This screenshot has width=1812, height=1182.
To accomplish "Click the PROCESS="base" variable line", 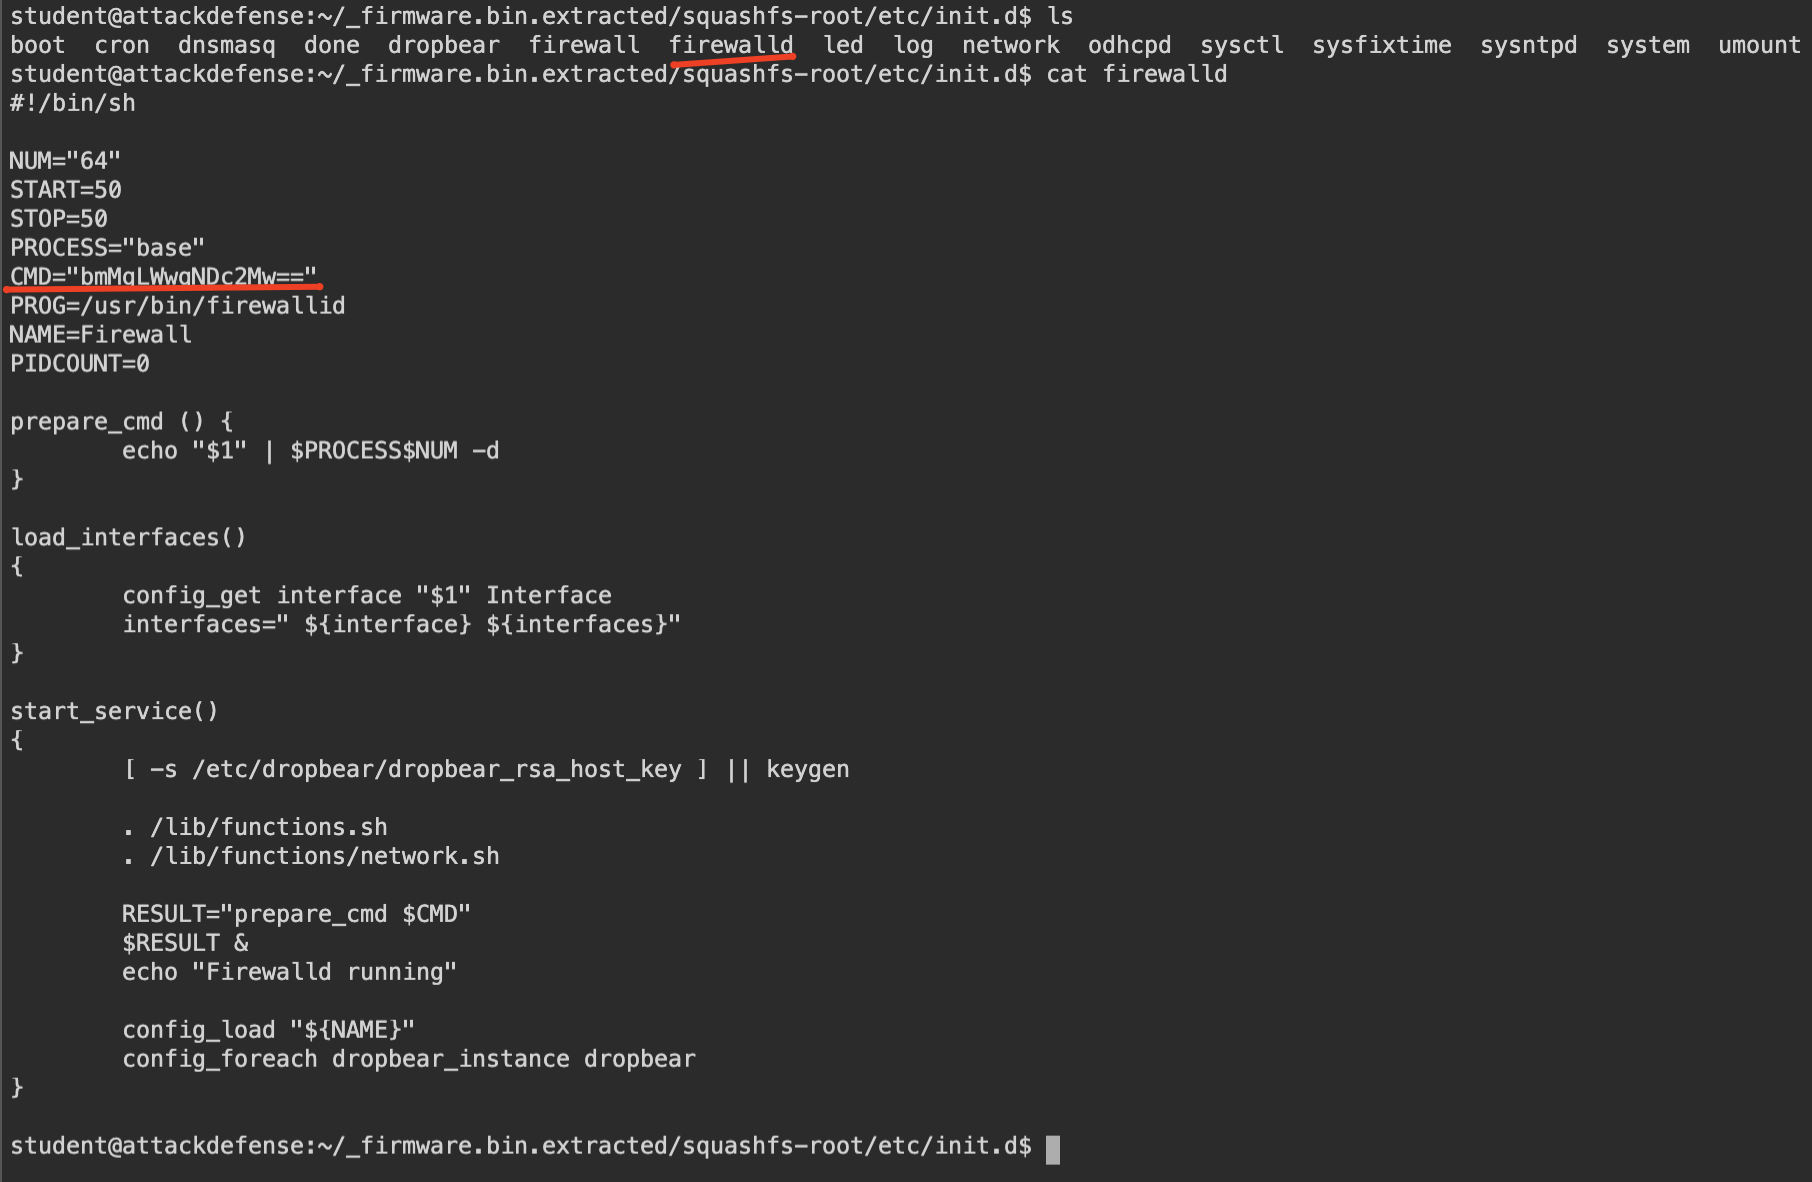I will (107, 247).
